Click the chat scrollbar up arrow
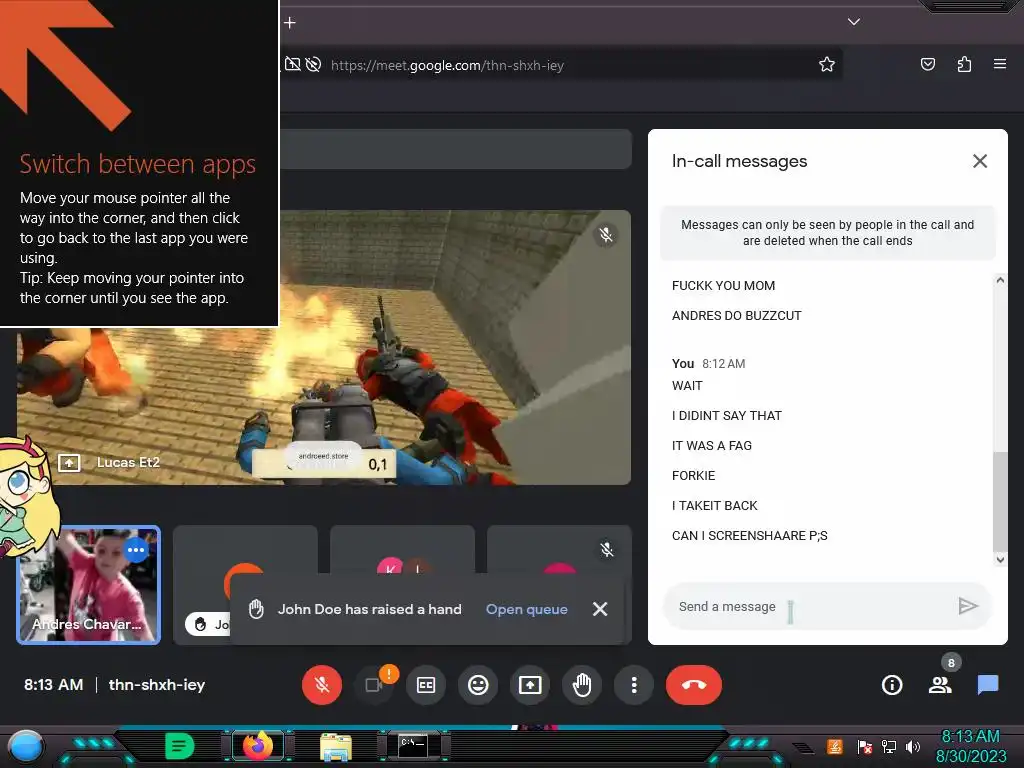The image size is (1024, 768). [x=1000, y=280]
